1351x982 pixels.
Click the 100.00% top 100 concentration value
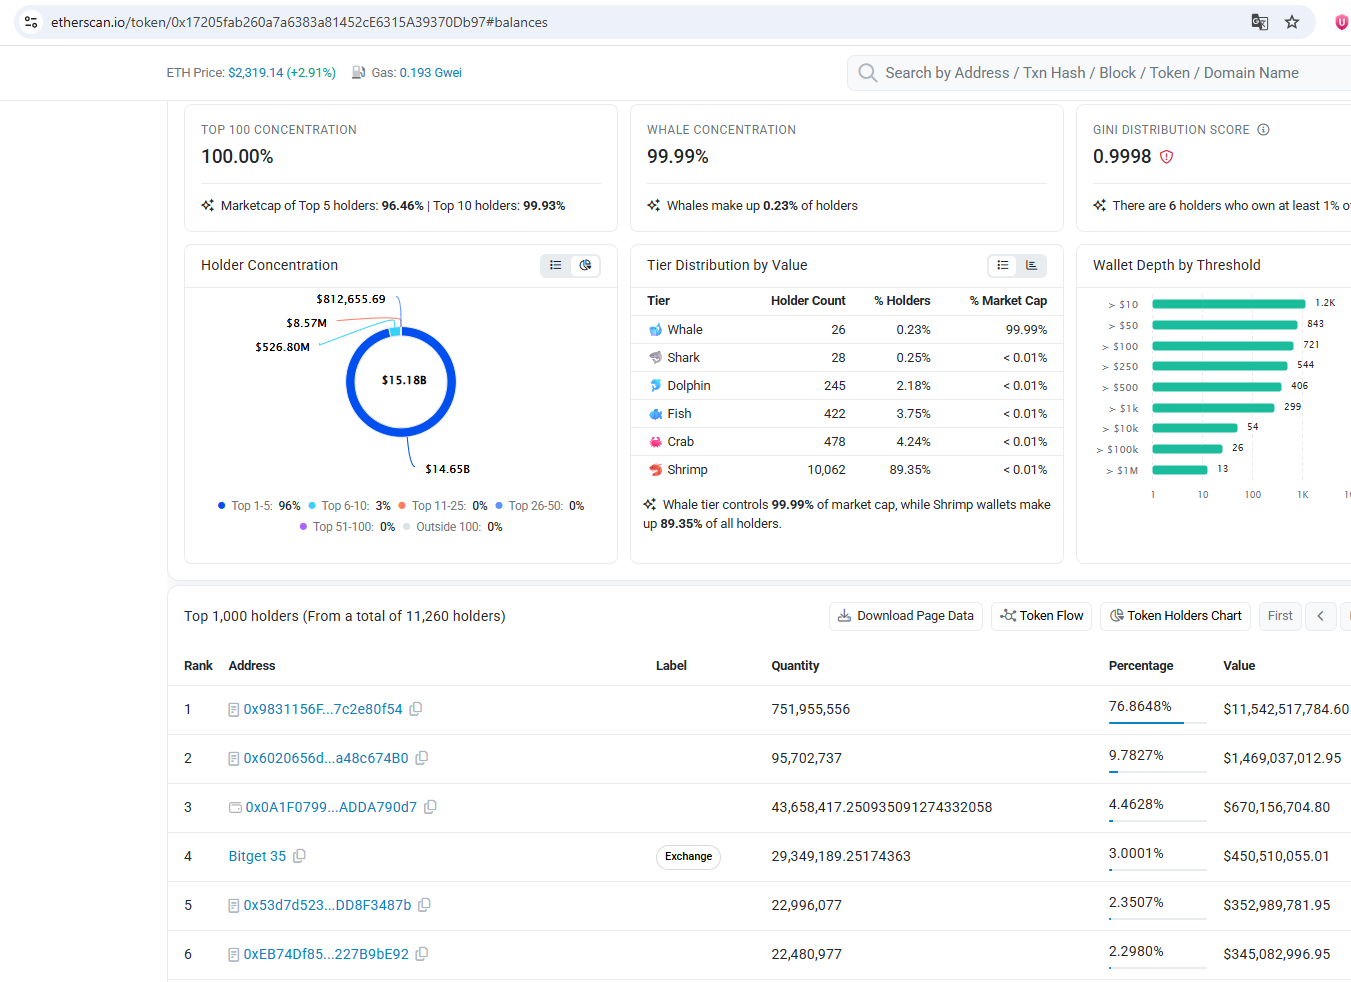237,157
